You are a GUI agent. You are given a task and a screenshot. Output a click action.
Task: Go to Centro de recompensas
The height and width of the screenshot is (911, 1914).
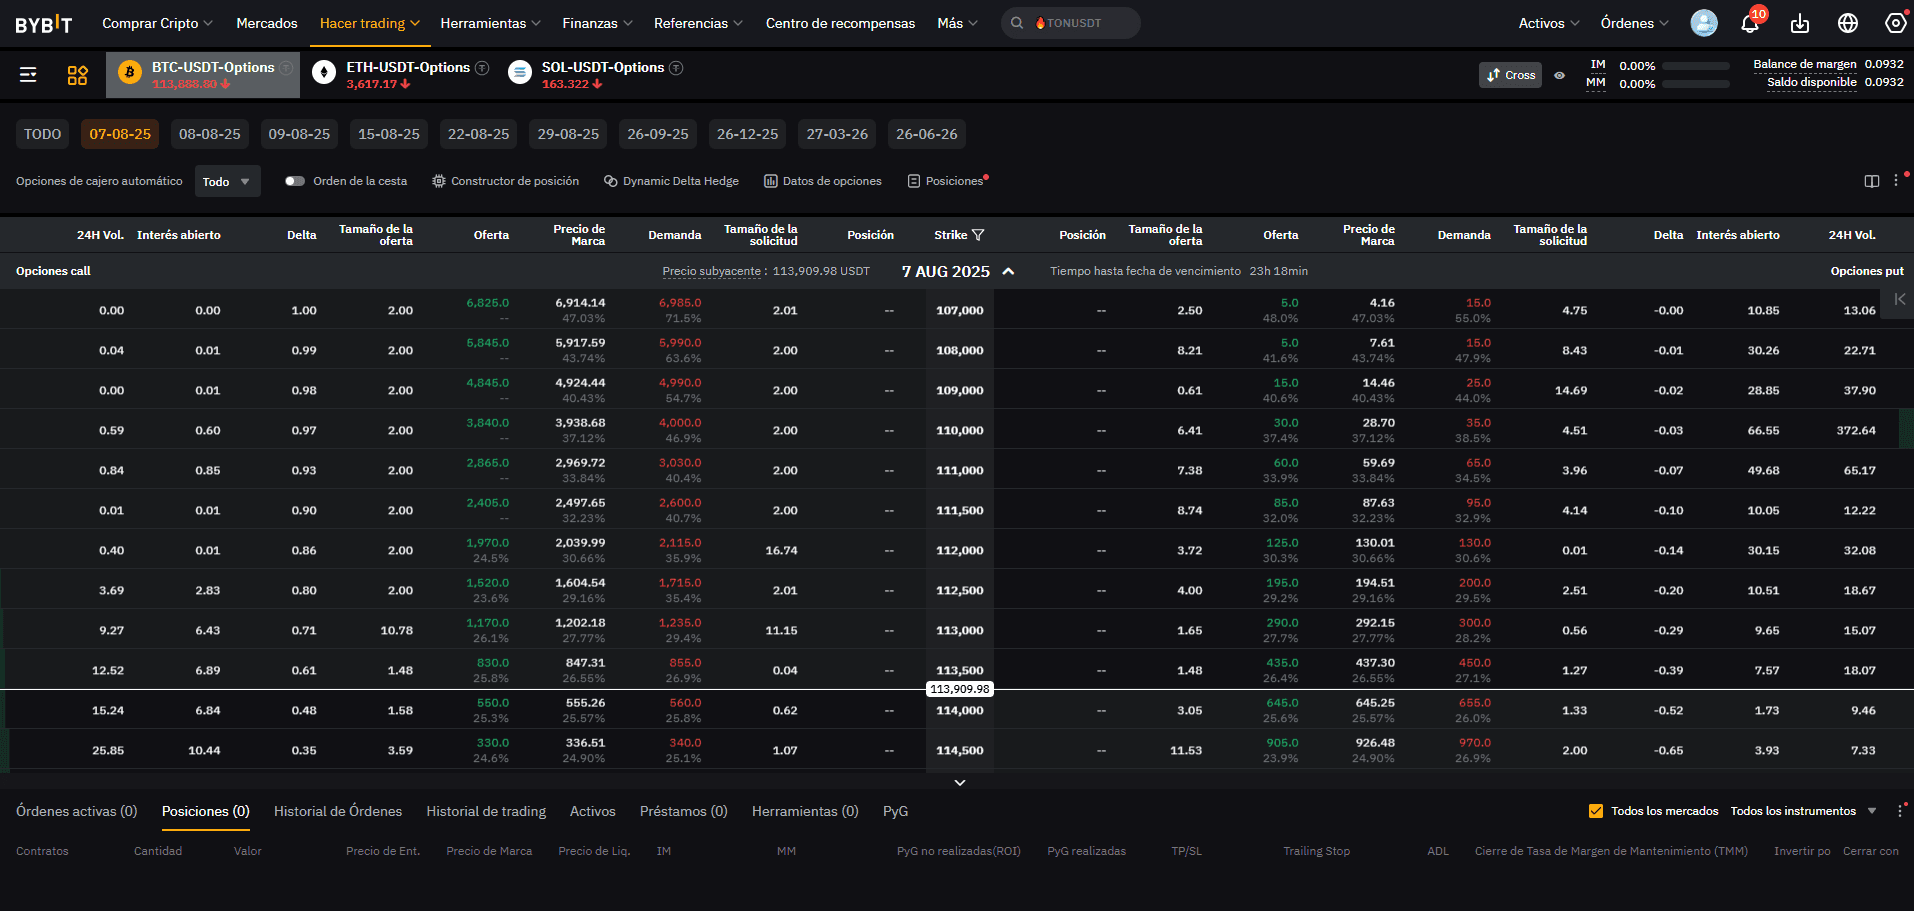pos(840,23)
